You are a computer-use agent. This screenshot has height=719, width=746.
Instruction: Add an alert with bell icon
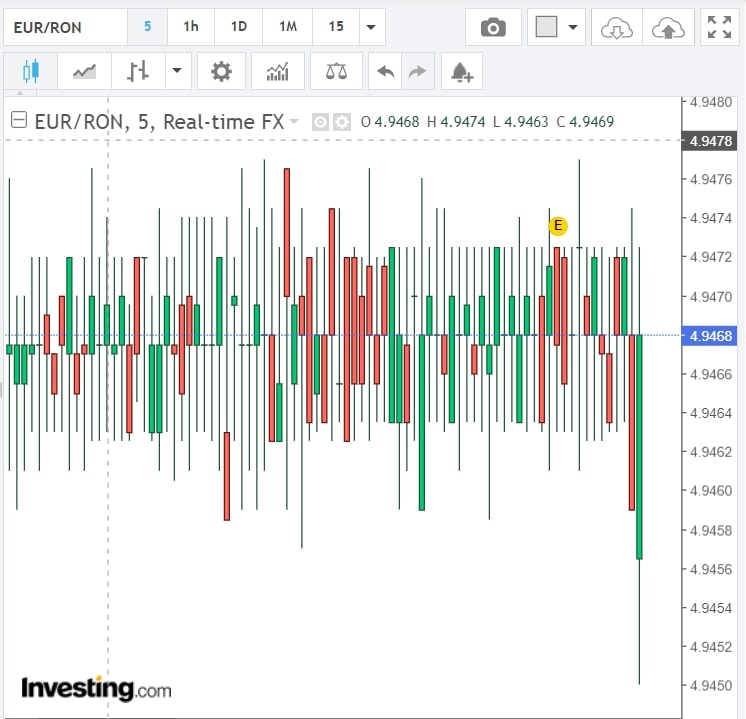pyautogui.click(x=461, y=71)
